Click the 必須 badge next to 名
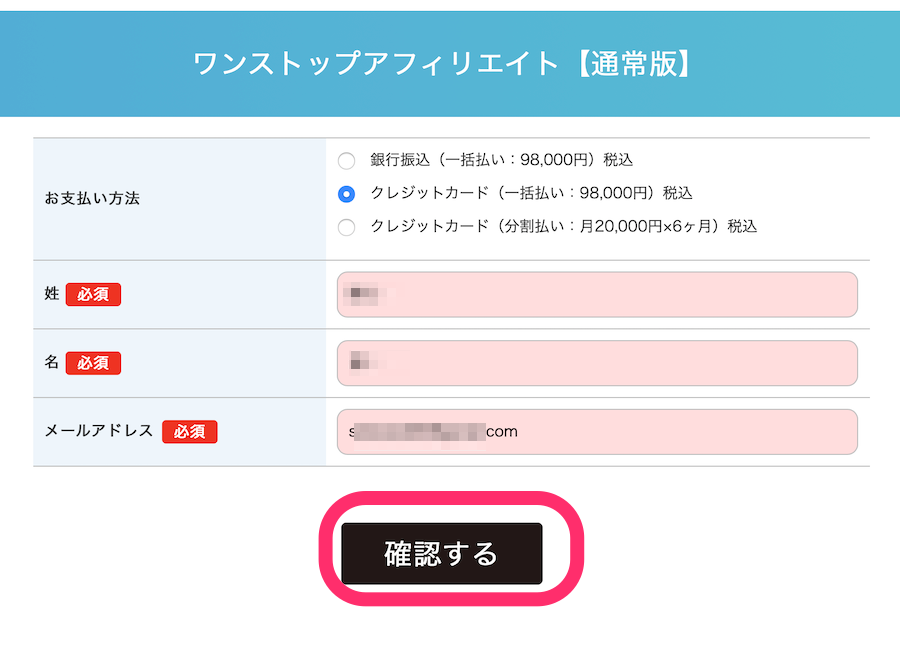This screenshot has height=648, width=900. click(93, 363)
